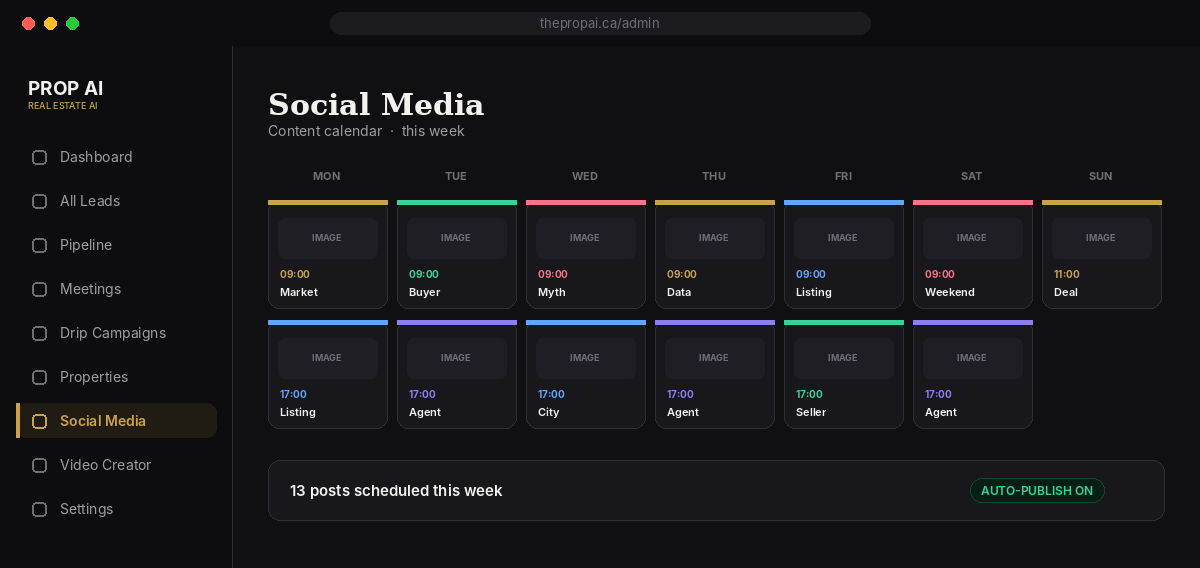Select Drip Campaigns label
Screen dimensions: 1200x568
(x=113, y=333)
